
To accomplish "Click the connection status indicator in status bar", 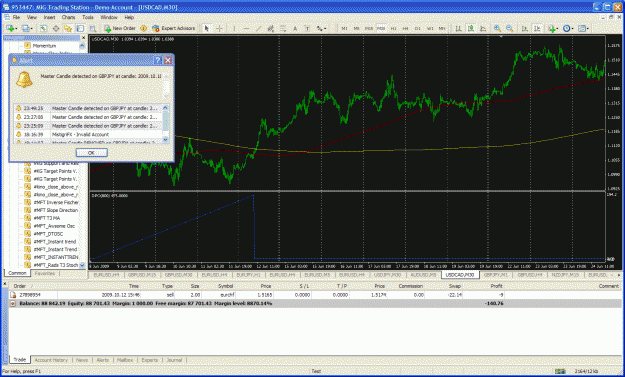I will 560,371.
